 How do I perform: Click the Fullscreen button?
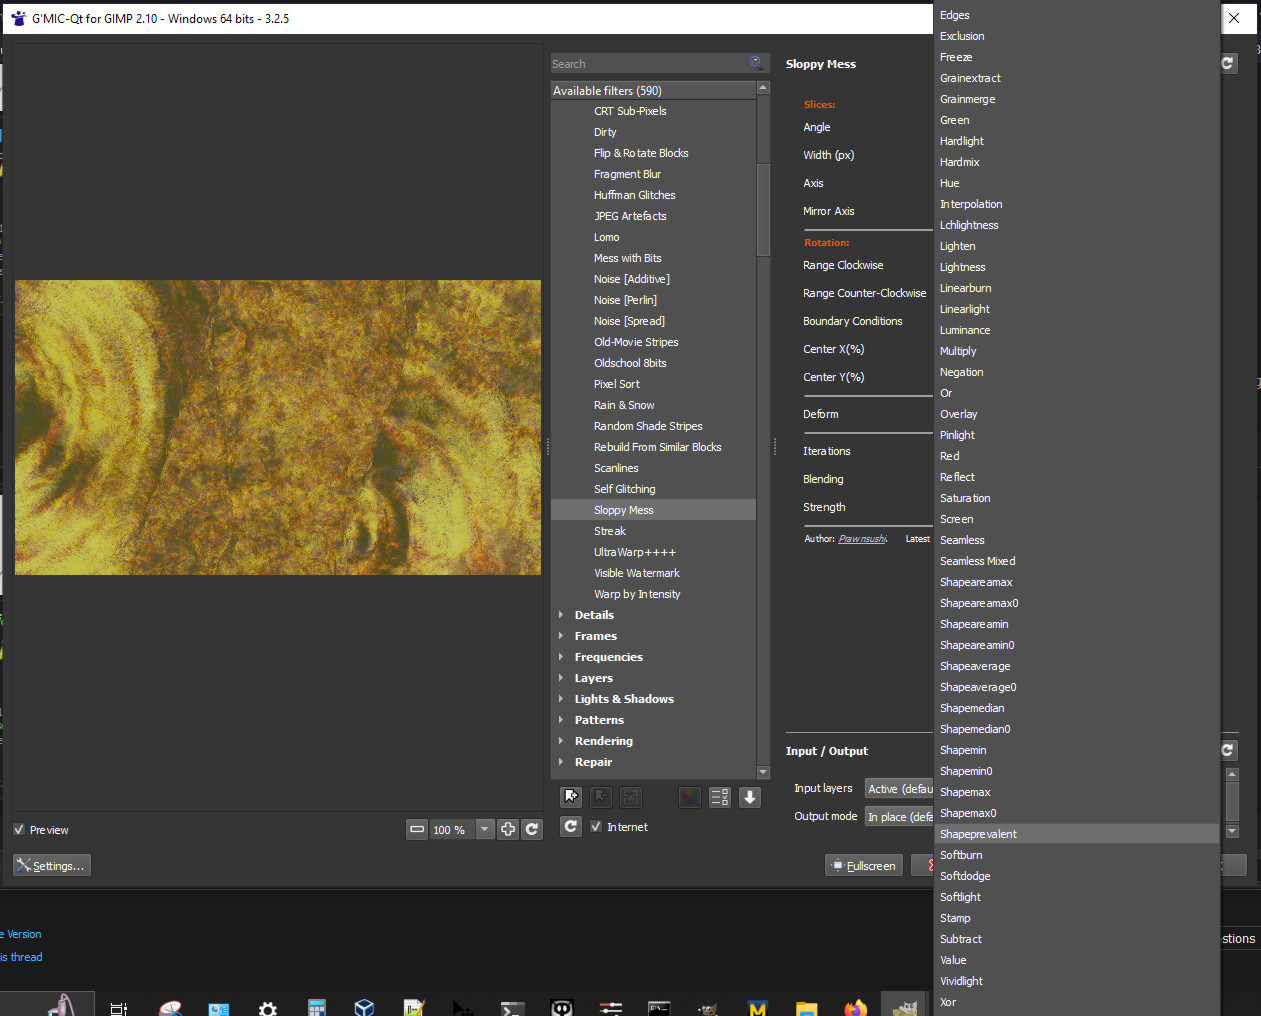tap(864, 866)
